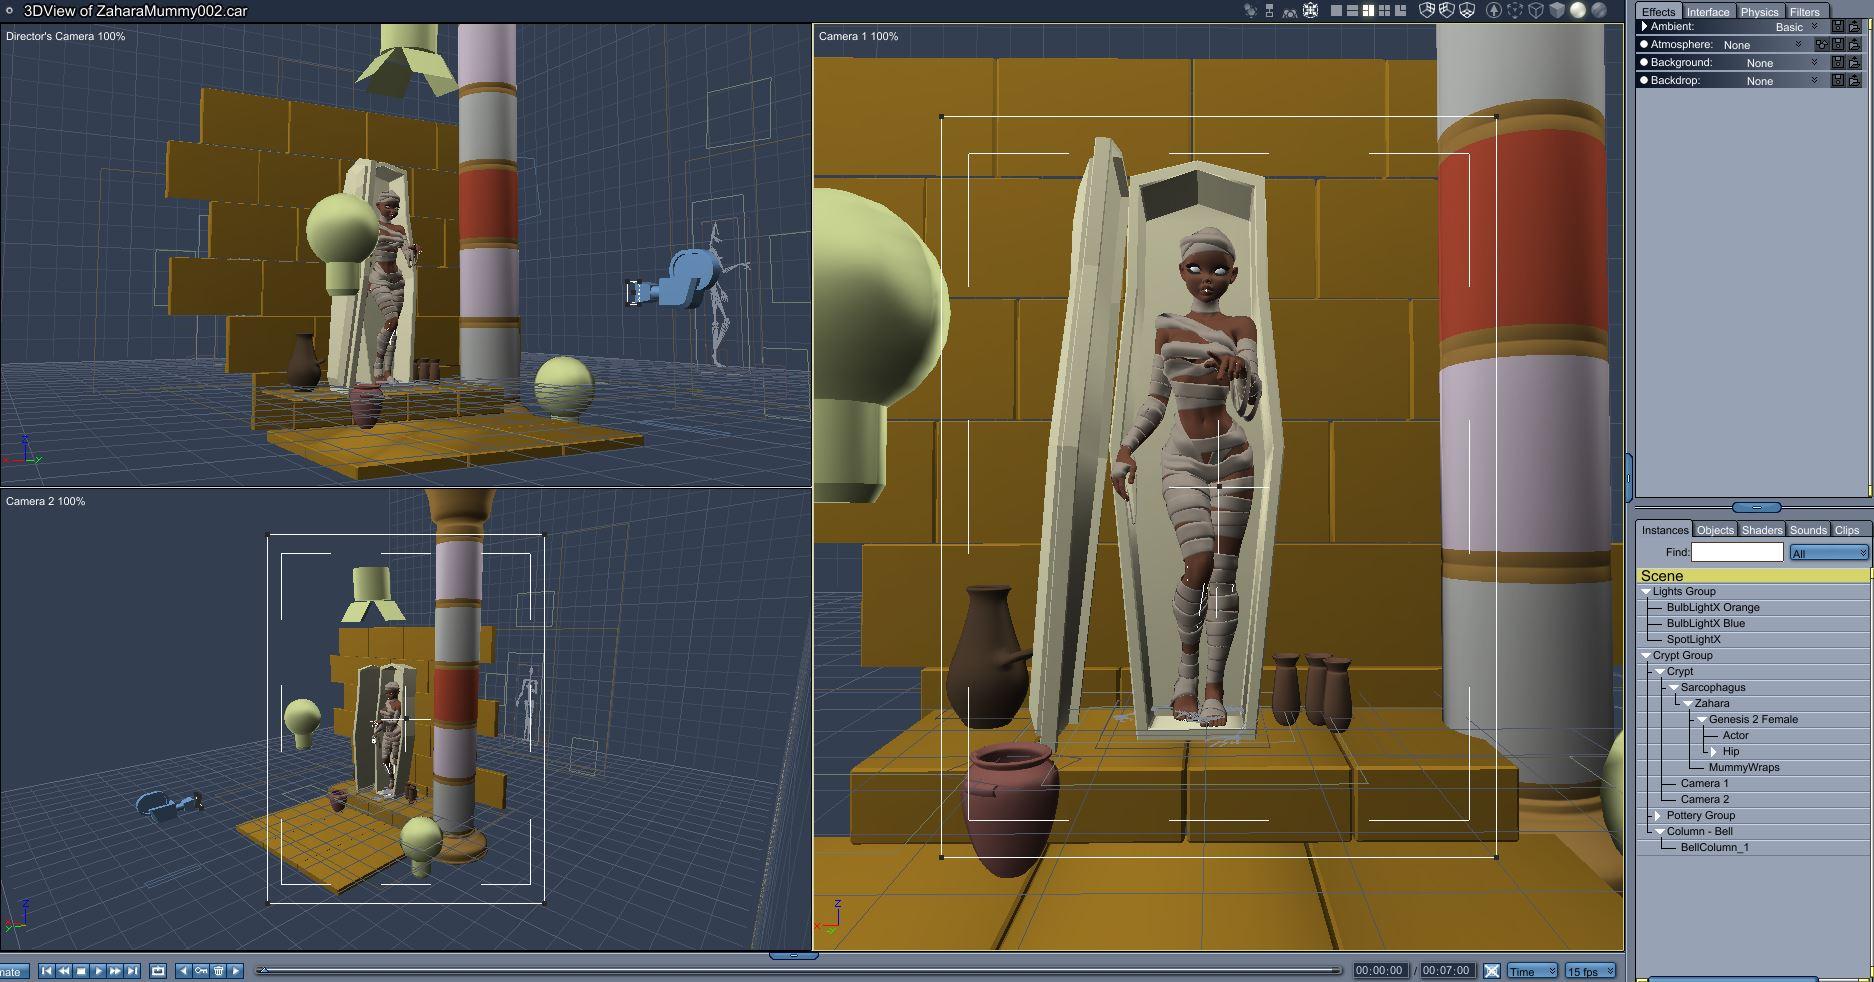Open the Shaders tab
This screenshot has height=982, width=1874.
click(x=1762, y=530)
